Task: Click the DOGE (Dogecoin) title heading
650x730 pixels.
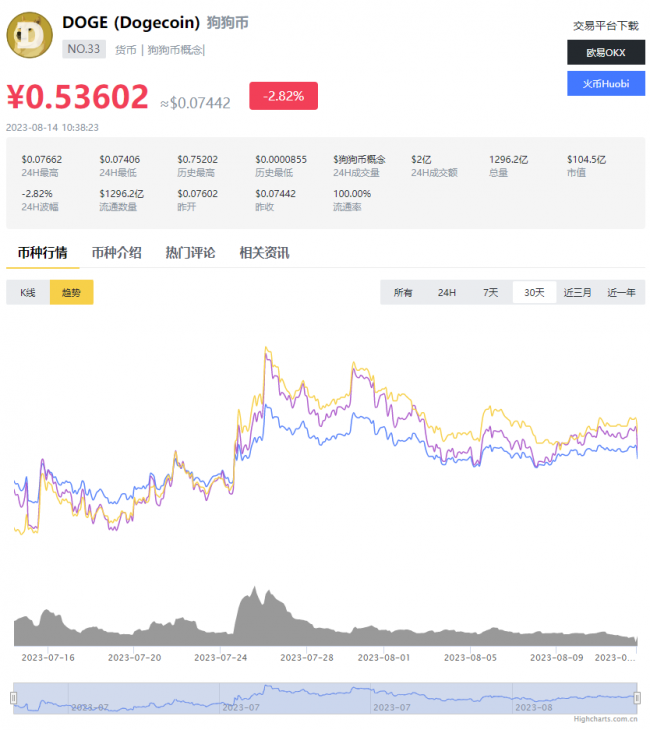Action: tap(131, 22)
